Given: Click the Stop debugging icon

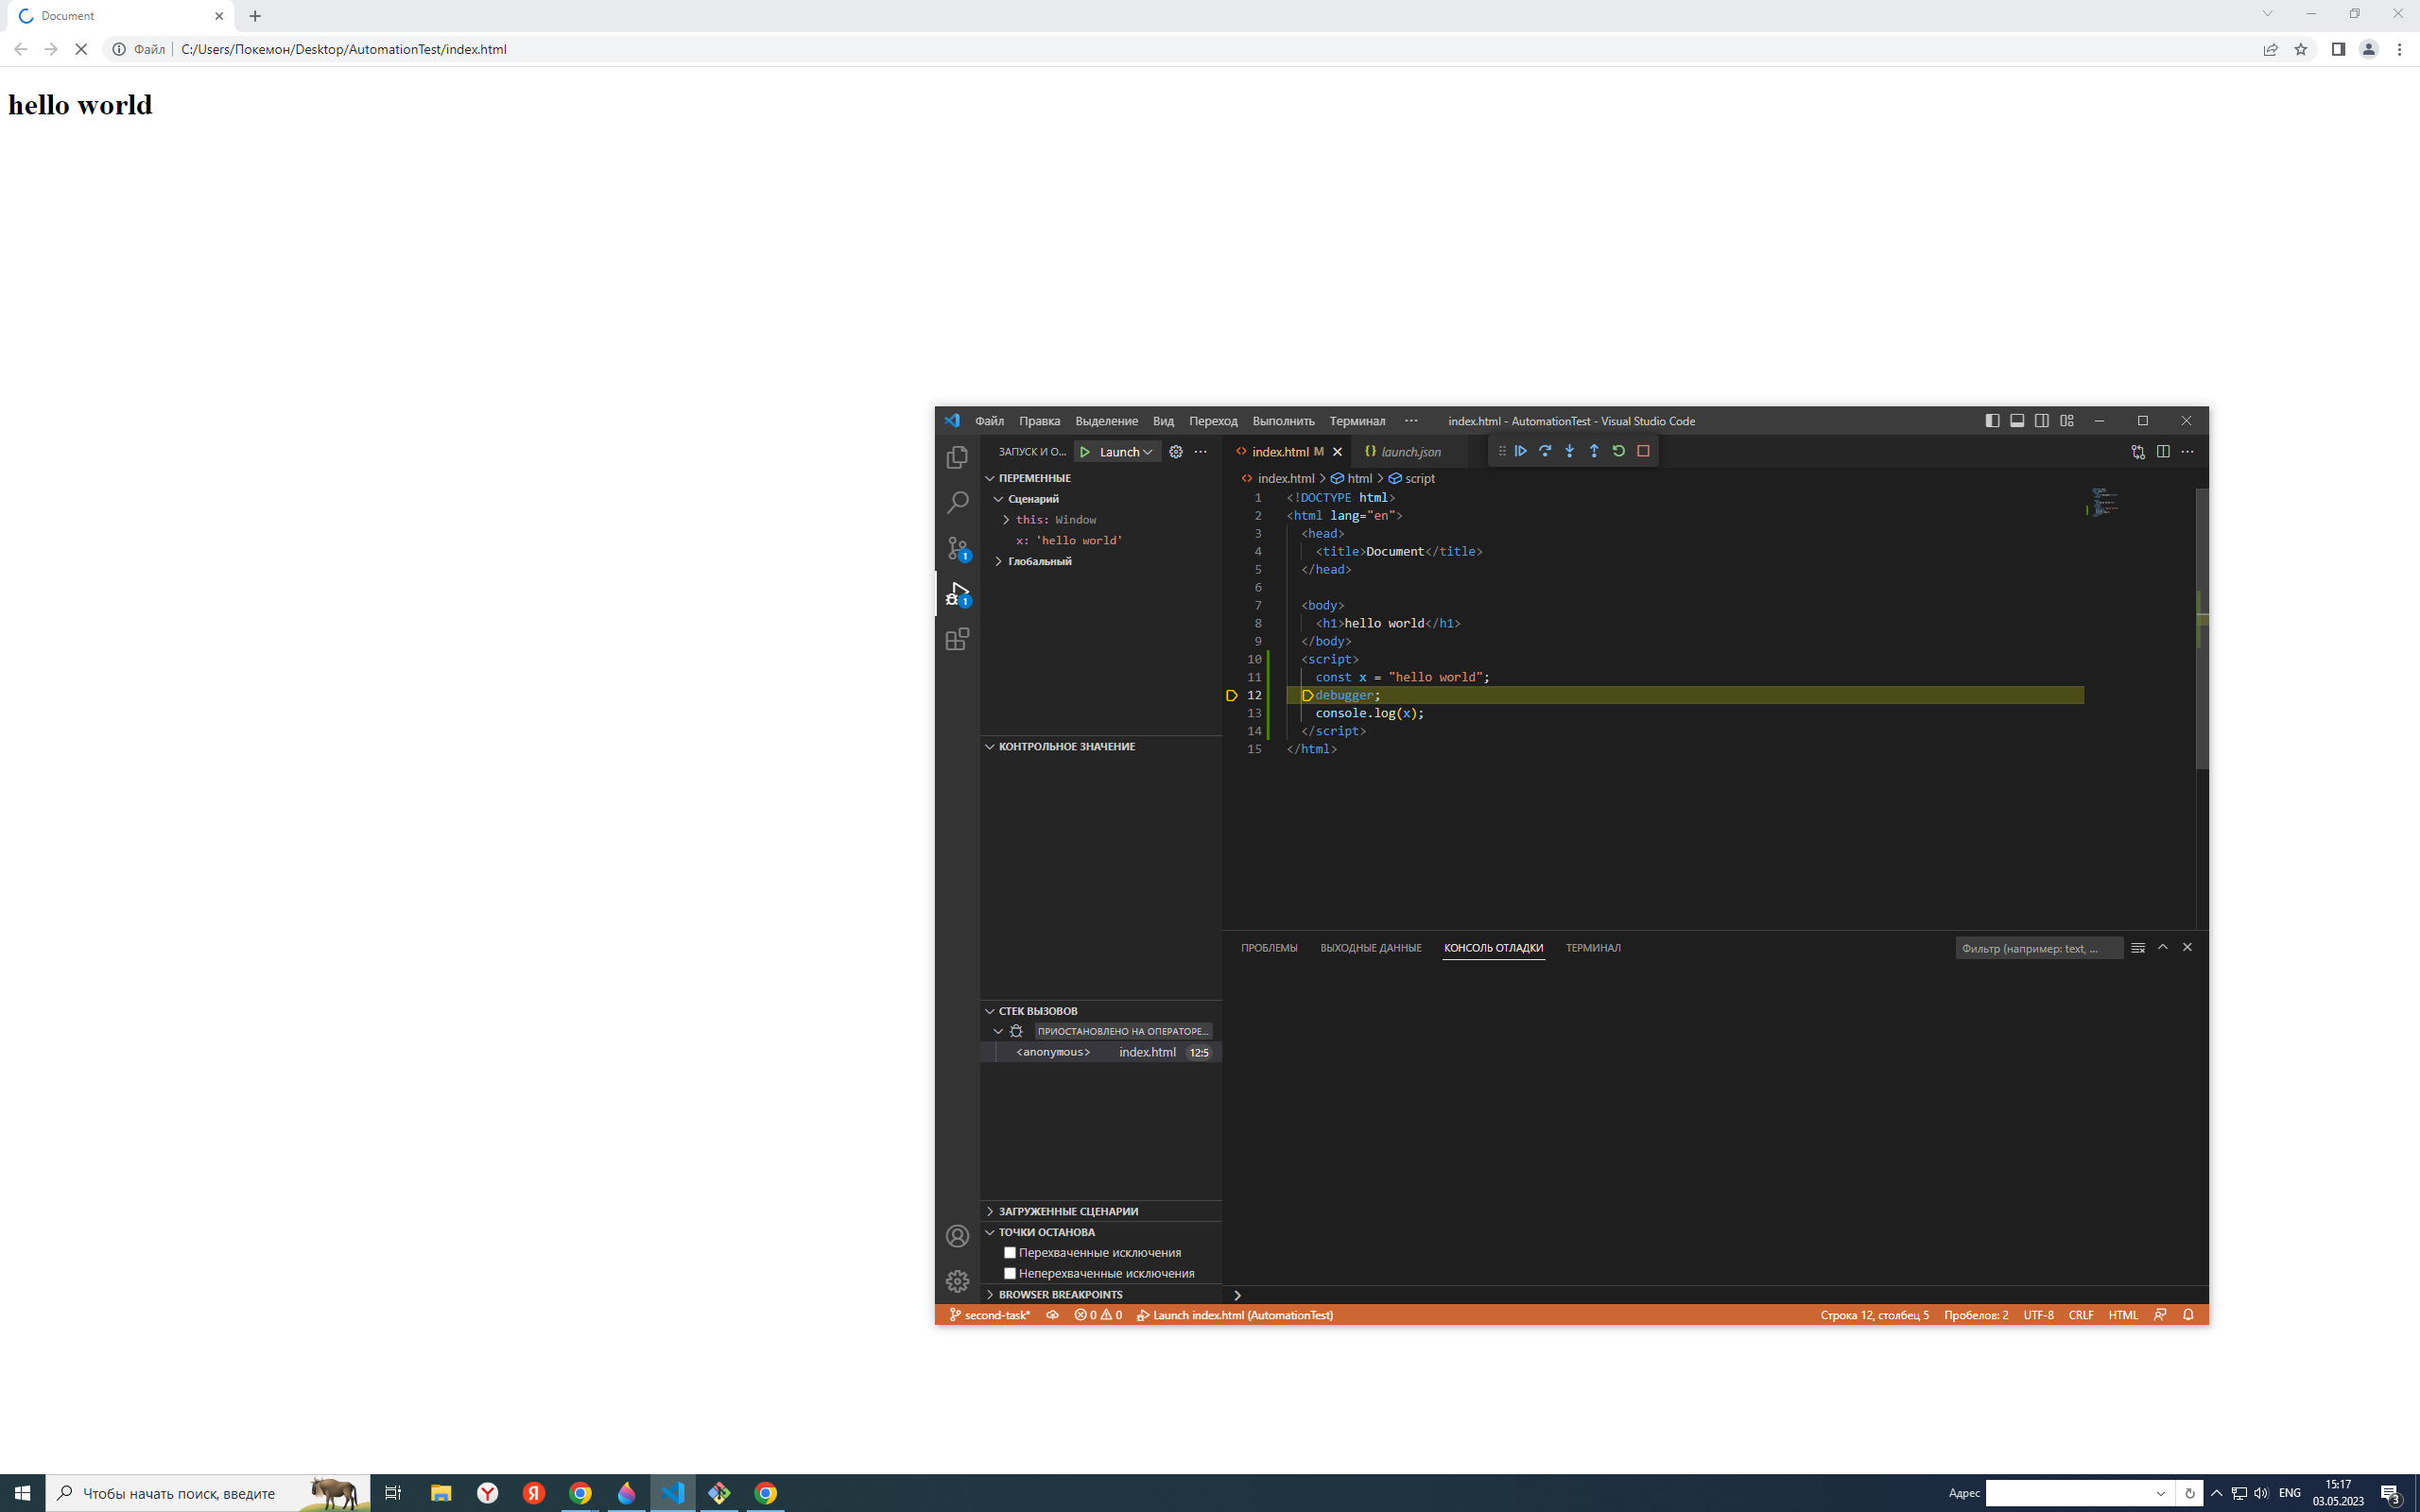Looking at the screenshot, I should click(x=1643, y=451).
